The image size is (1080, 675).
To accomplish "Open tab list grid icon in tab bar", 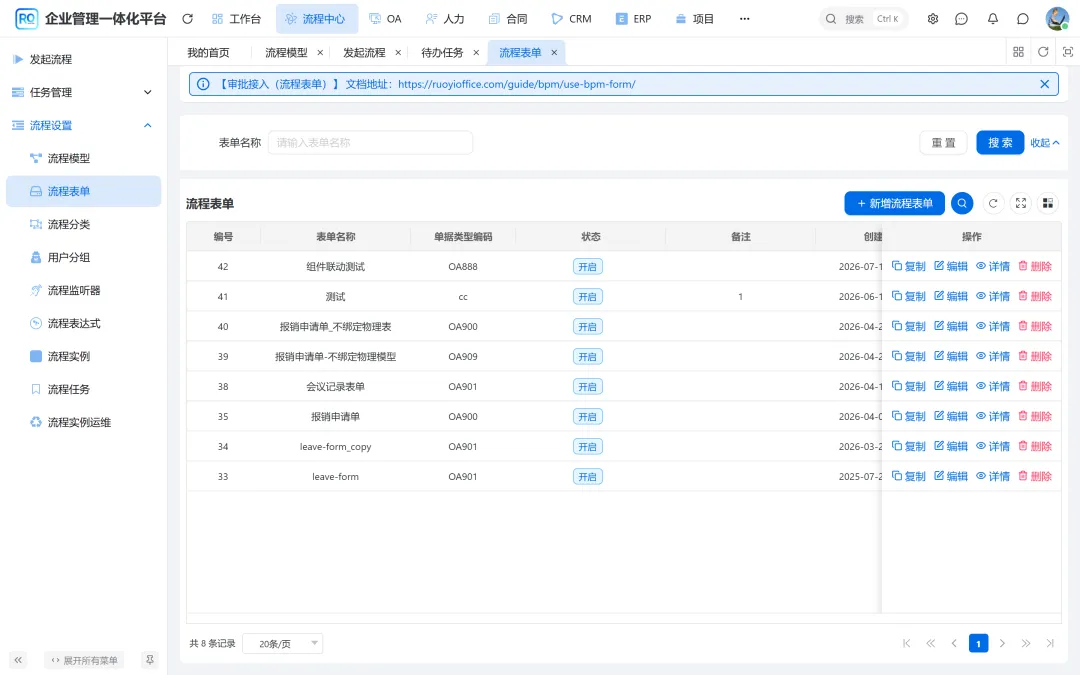I will [1018, 52].
